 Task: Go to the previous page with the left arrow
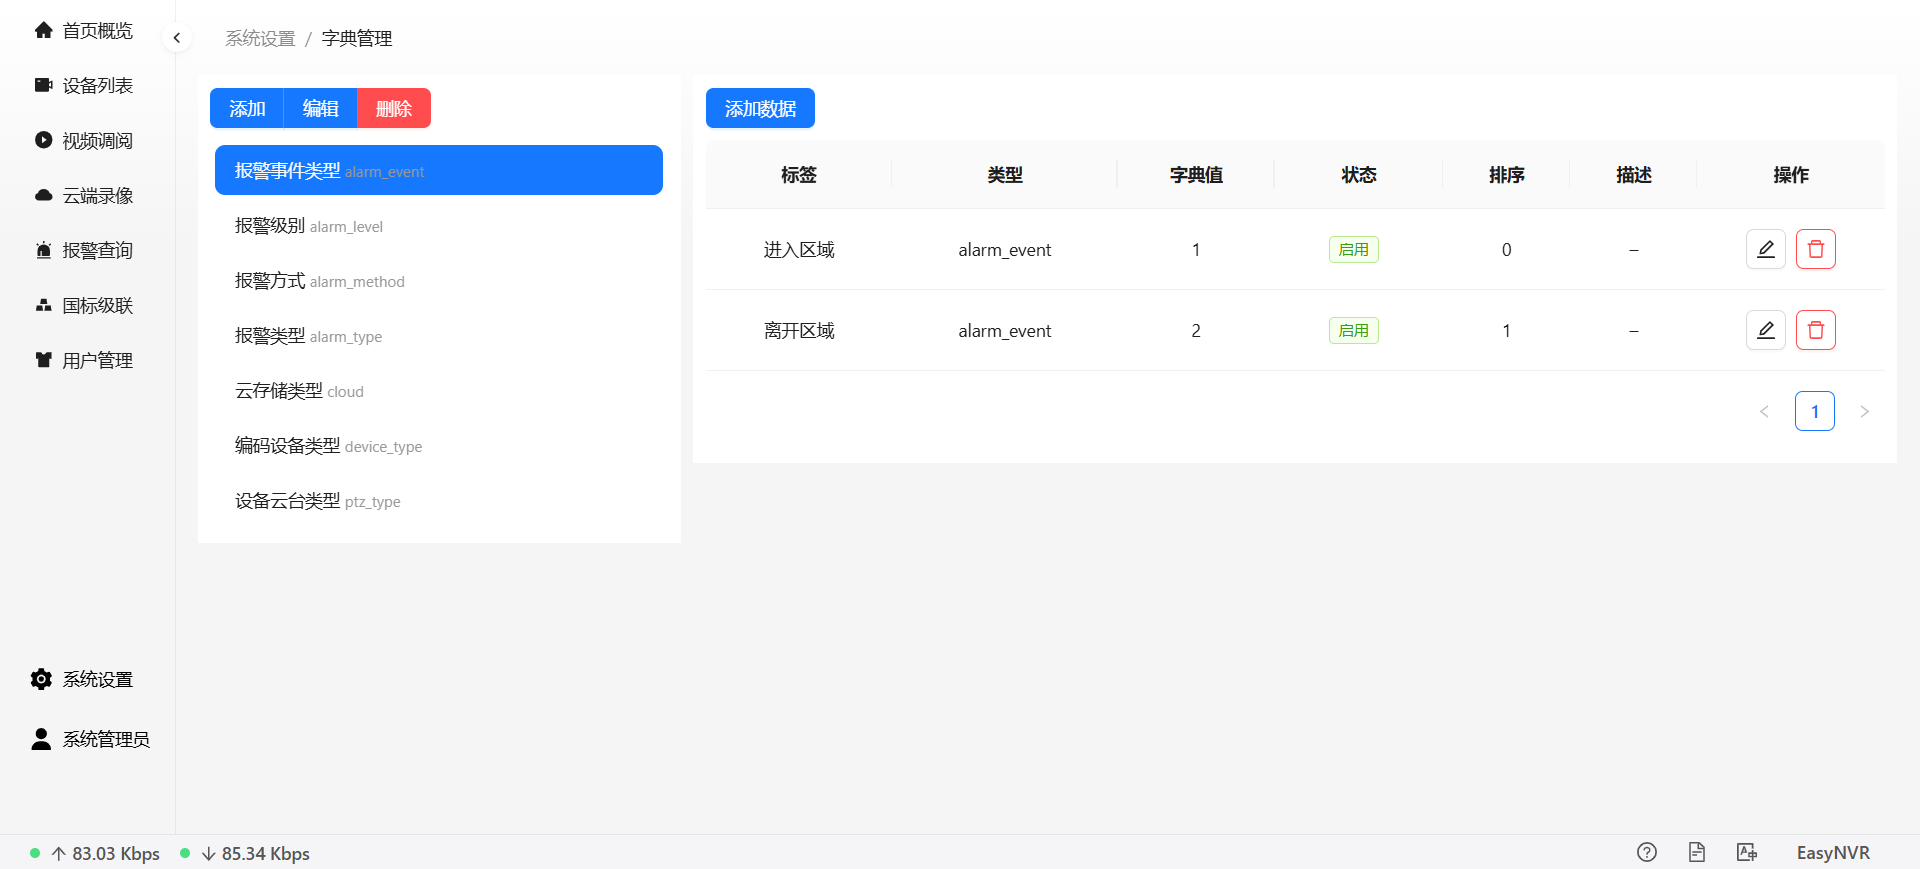pyautogui.click(x=1765, y=411)
